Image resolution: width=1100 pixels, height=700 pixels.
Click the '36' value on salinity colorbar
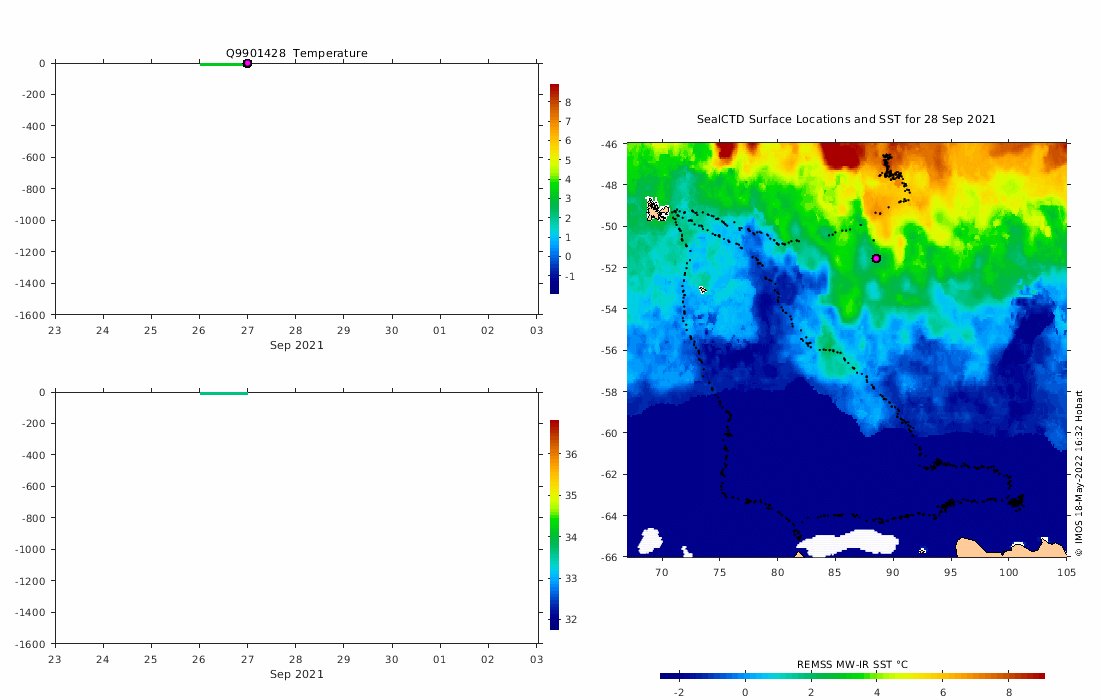[x=571, y=455]
